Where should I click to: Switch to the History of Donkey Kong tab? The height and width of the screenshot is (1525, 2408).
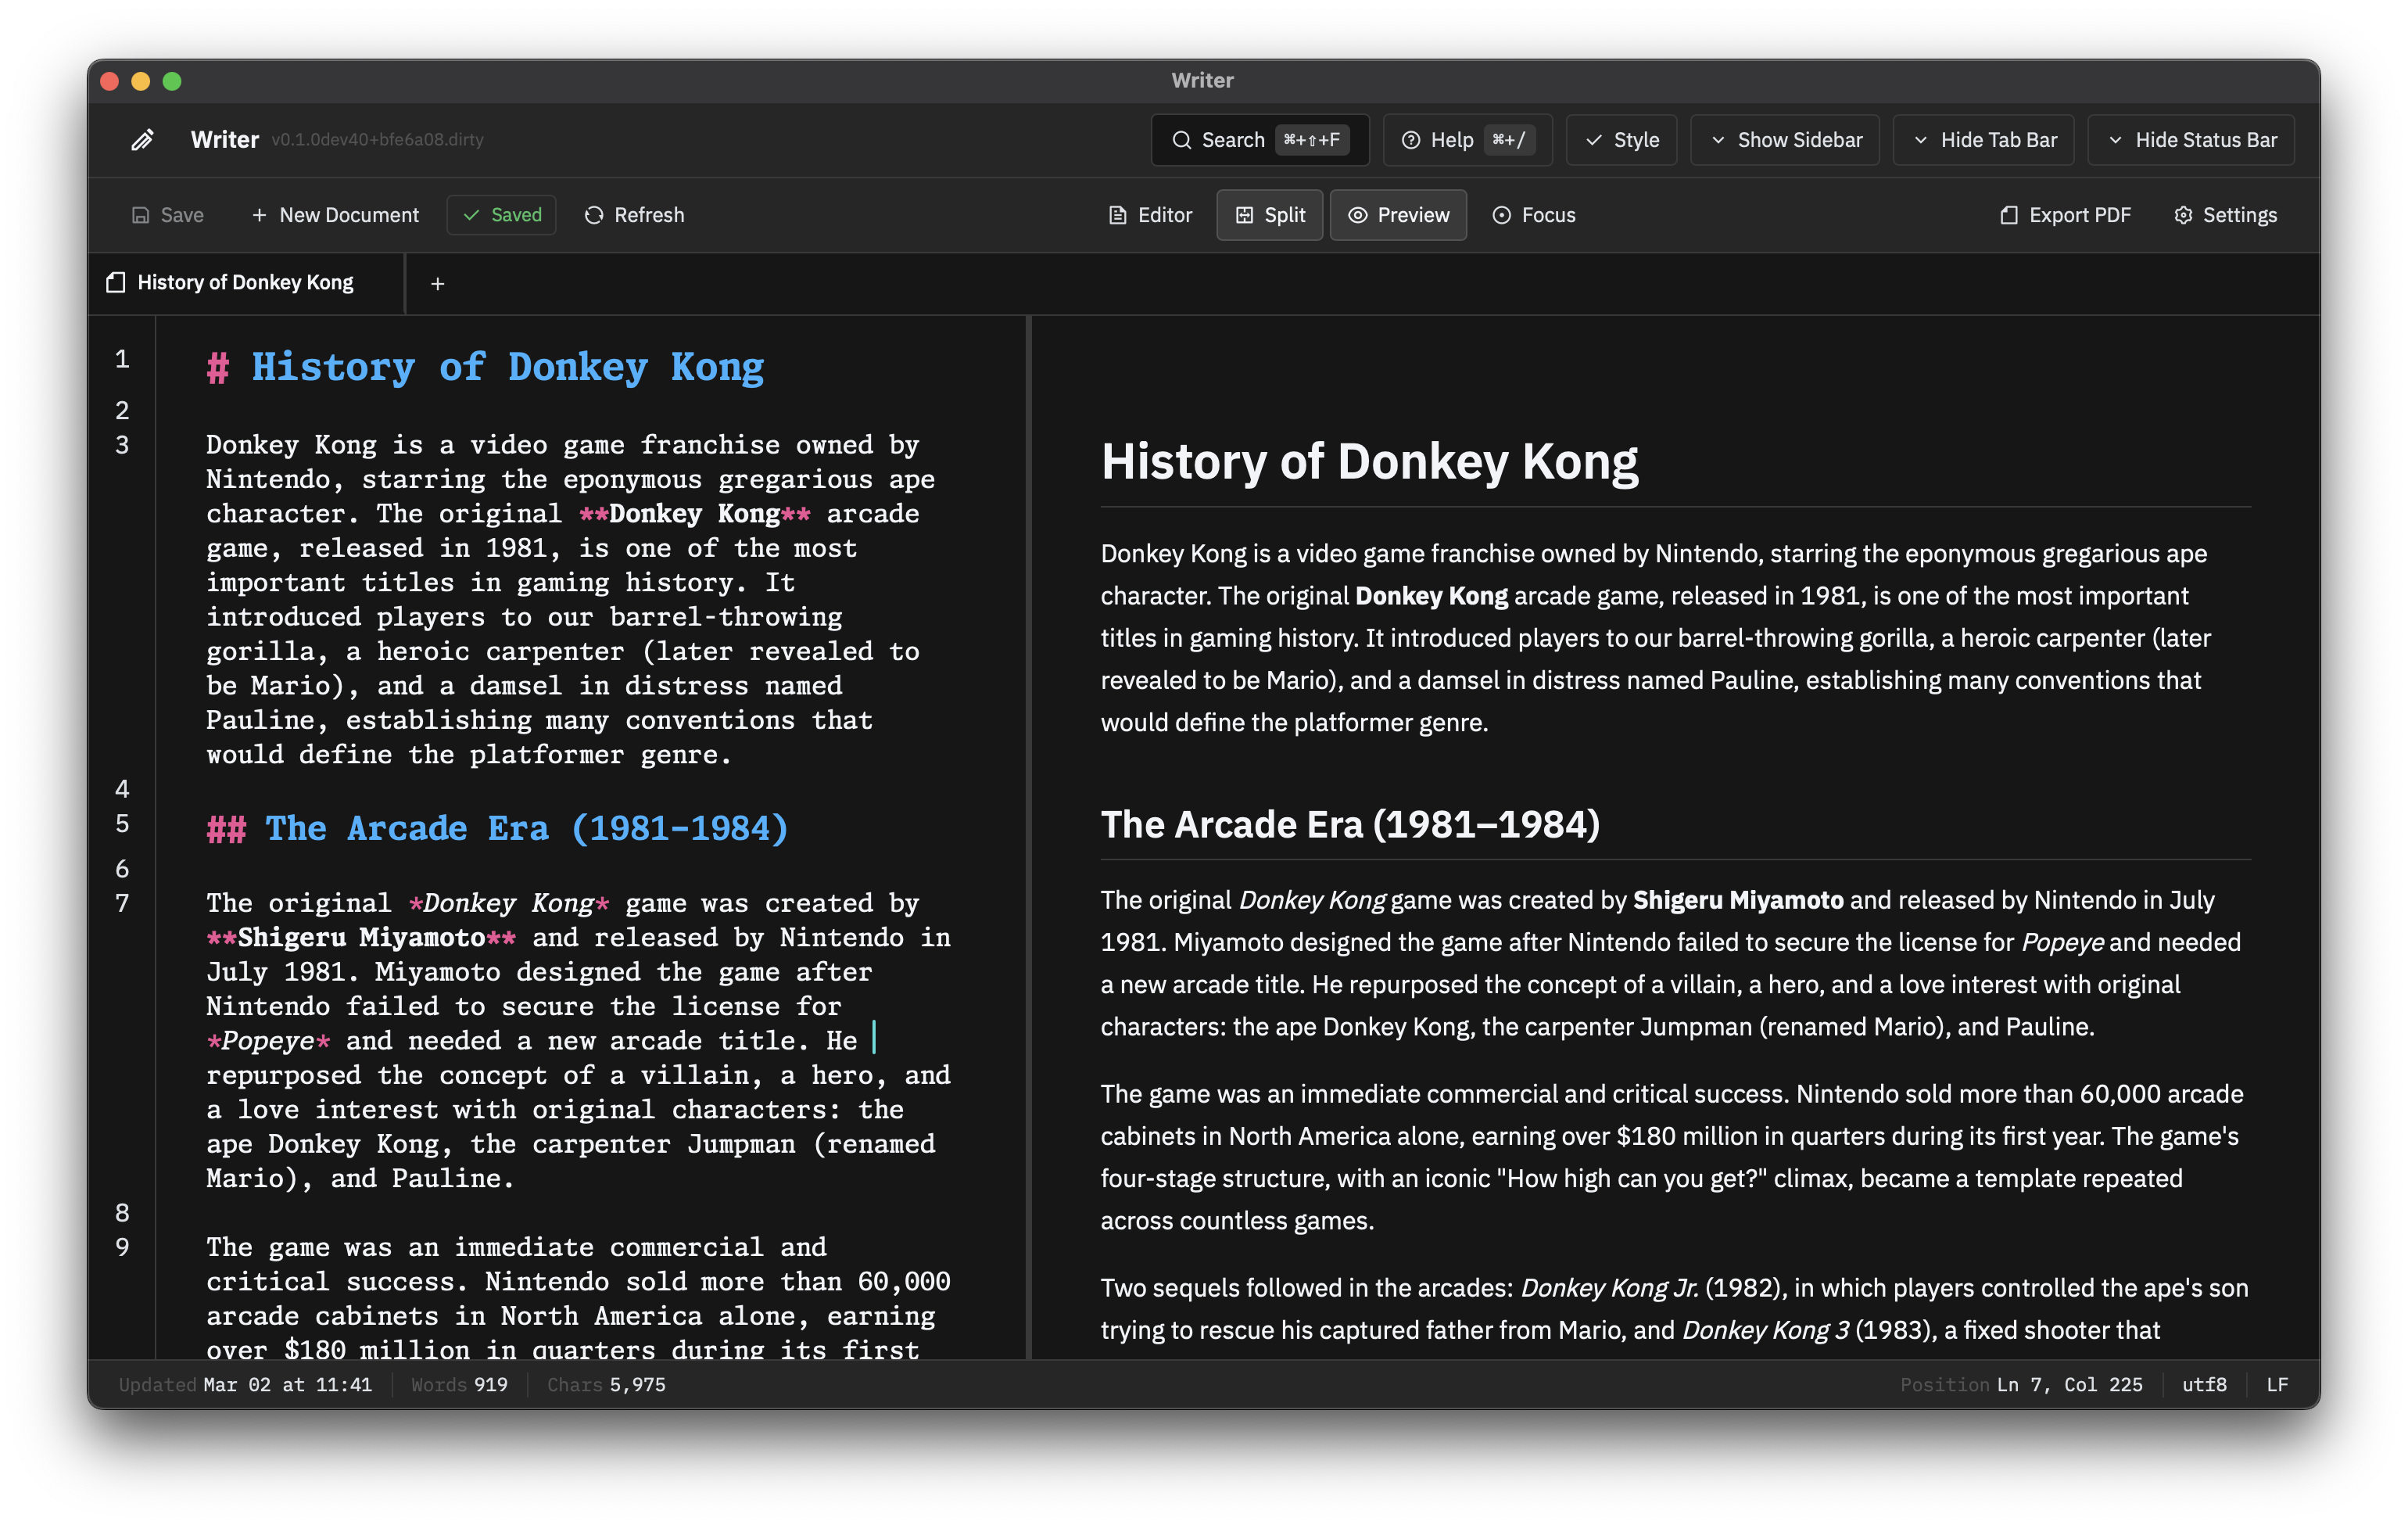[x=244, y=283]
